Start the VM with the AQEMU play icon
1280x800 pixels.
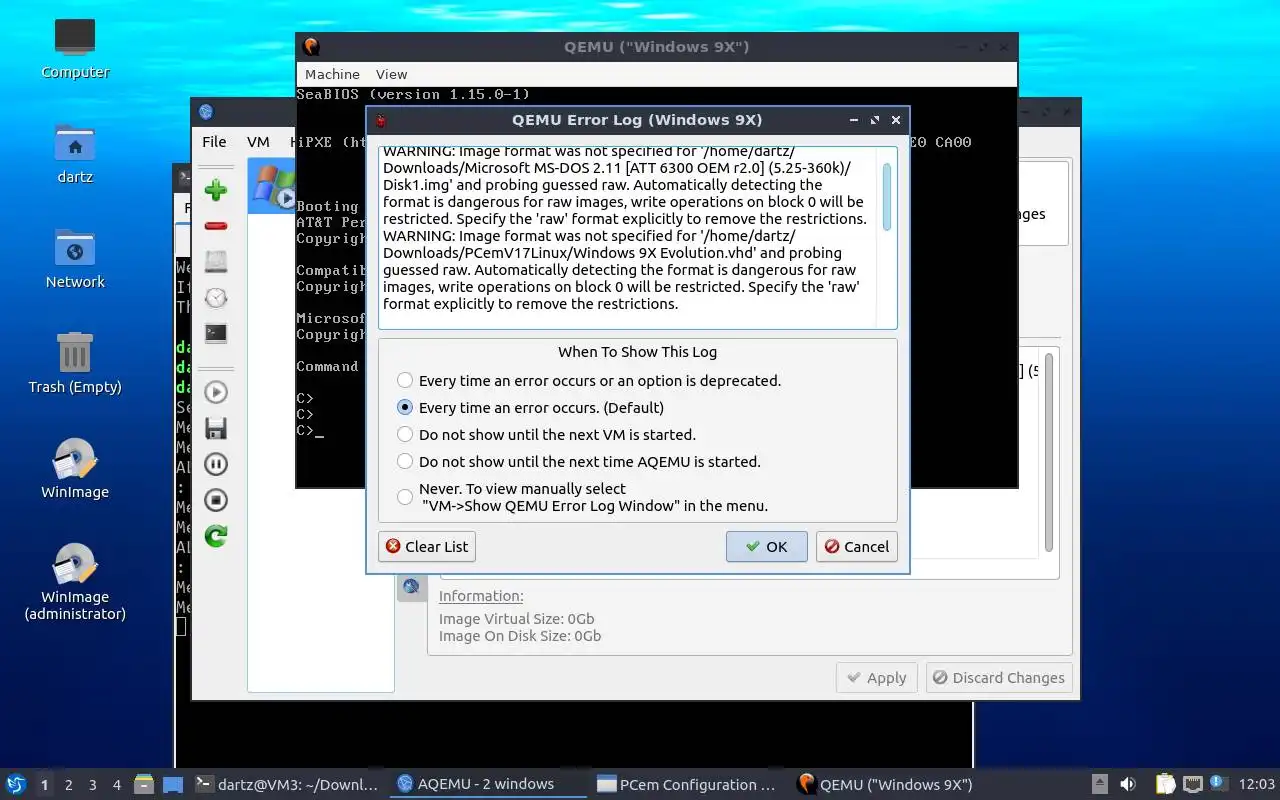pos(216,392)
